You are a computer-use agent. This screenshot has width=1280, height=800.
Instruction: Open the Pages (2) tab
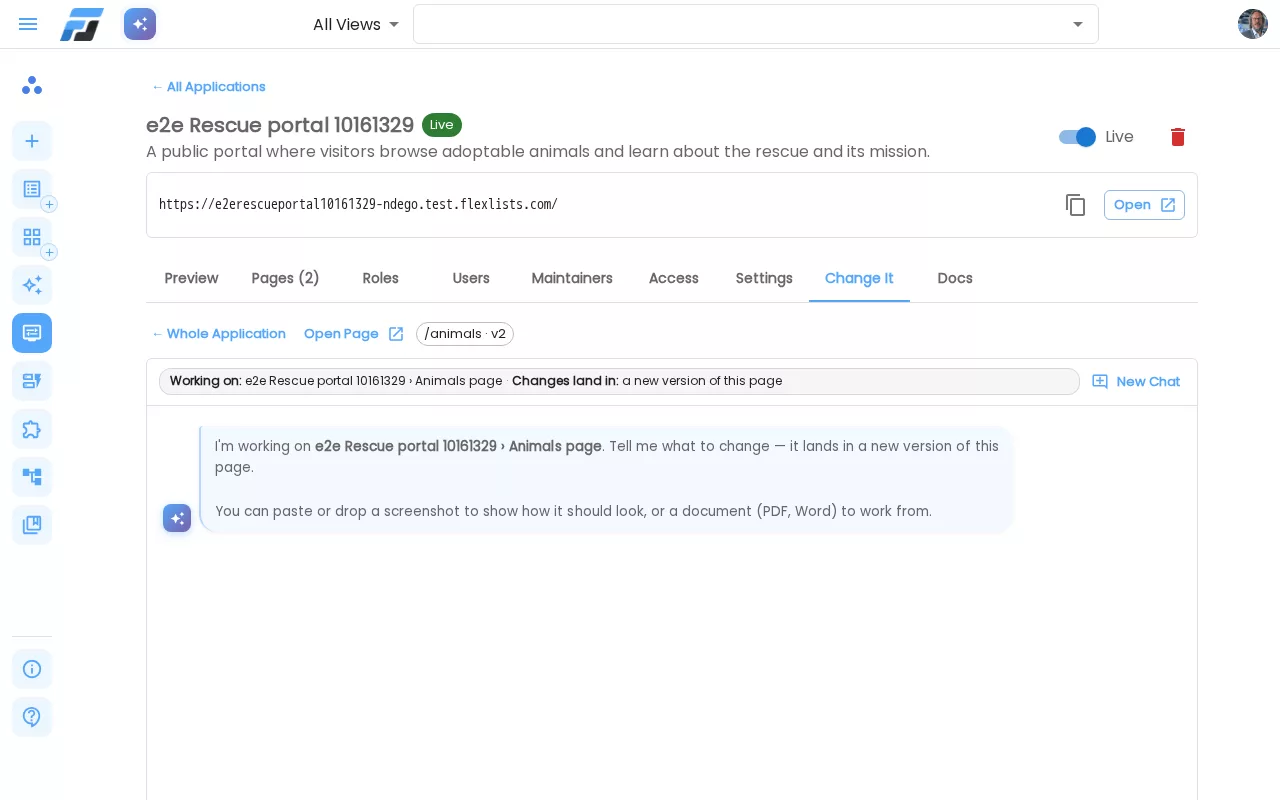pos(285,278)
